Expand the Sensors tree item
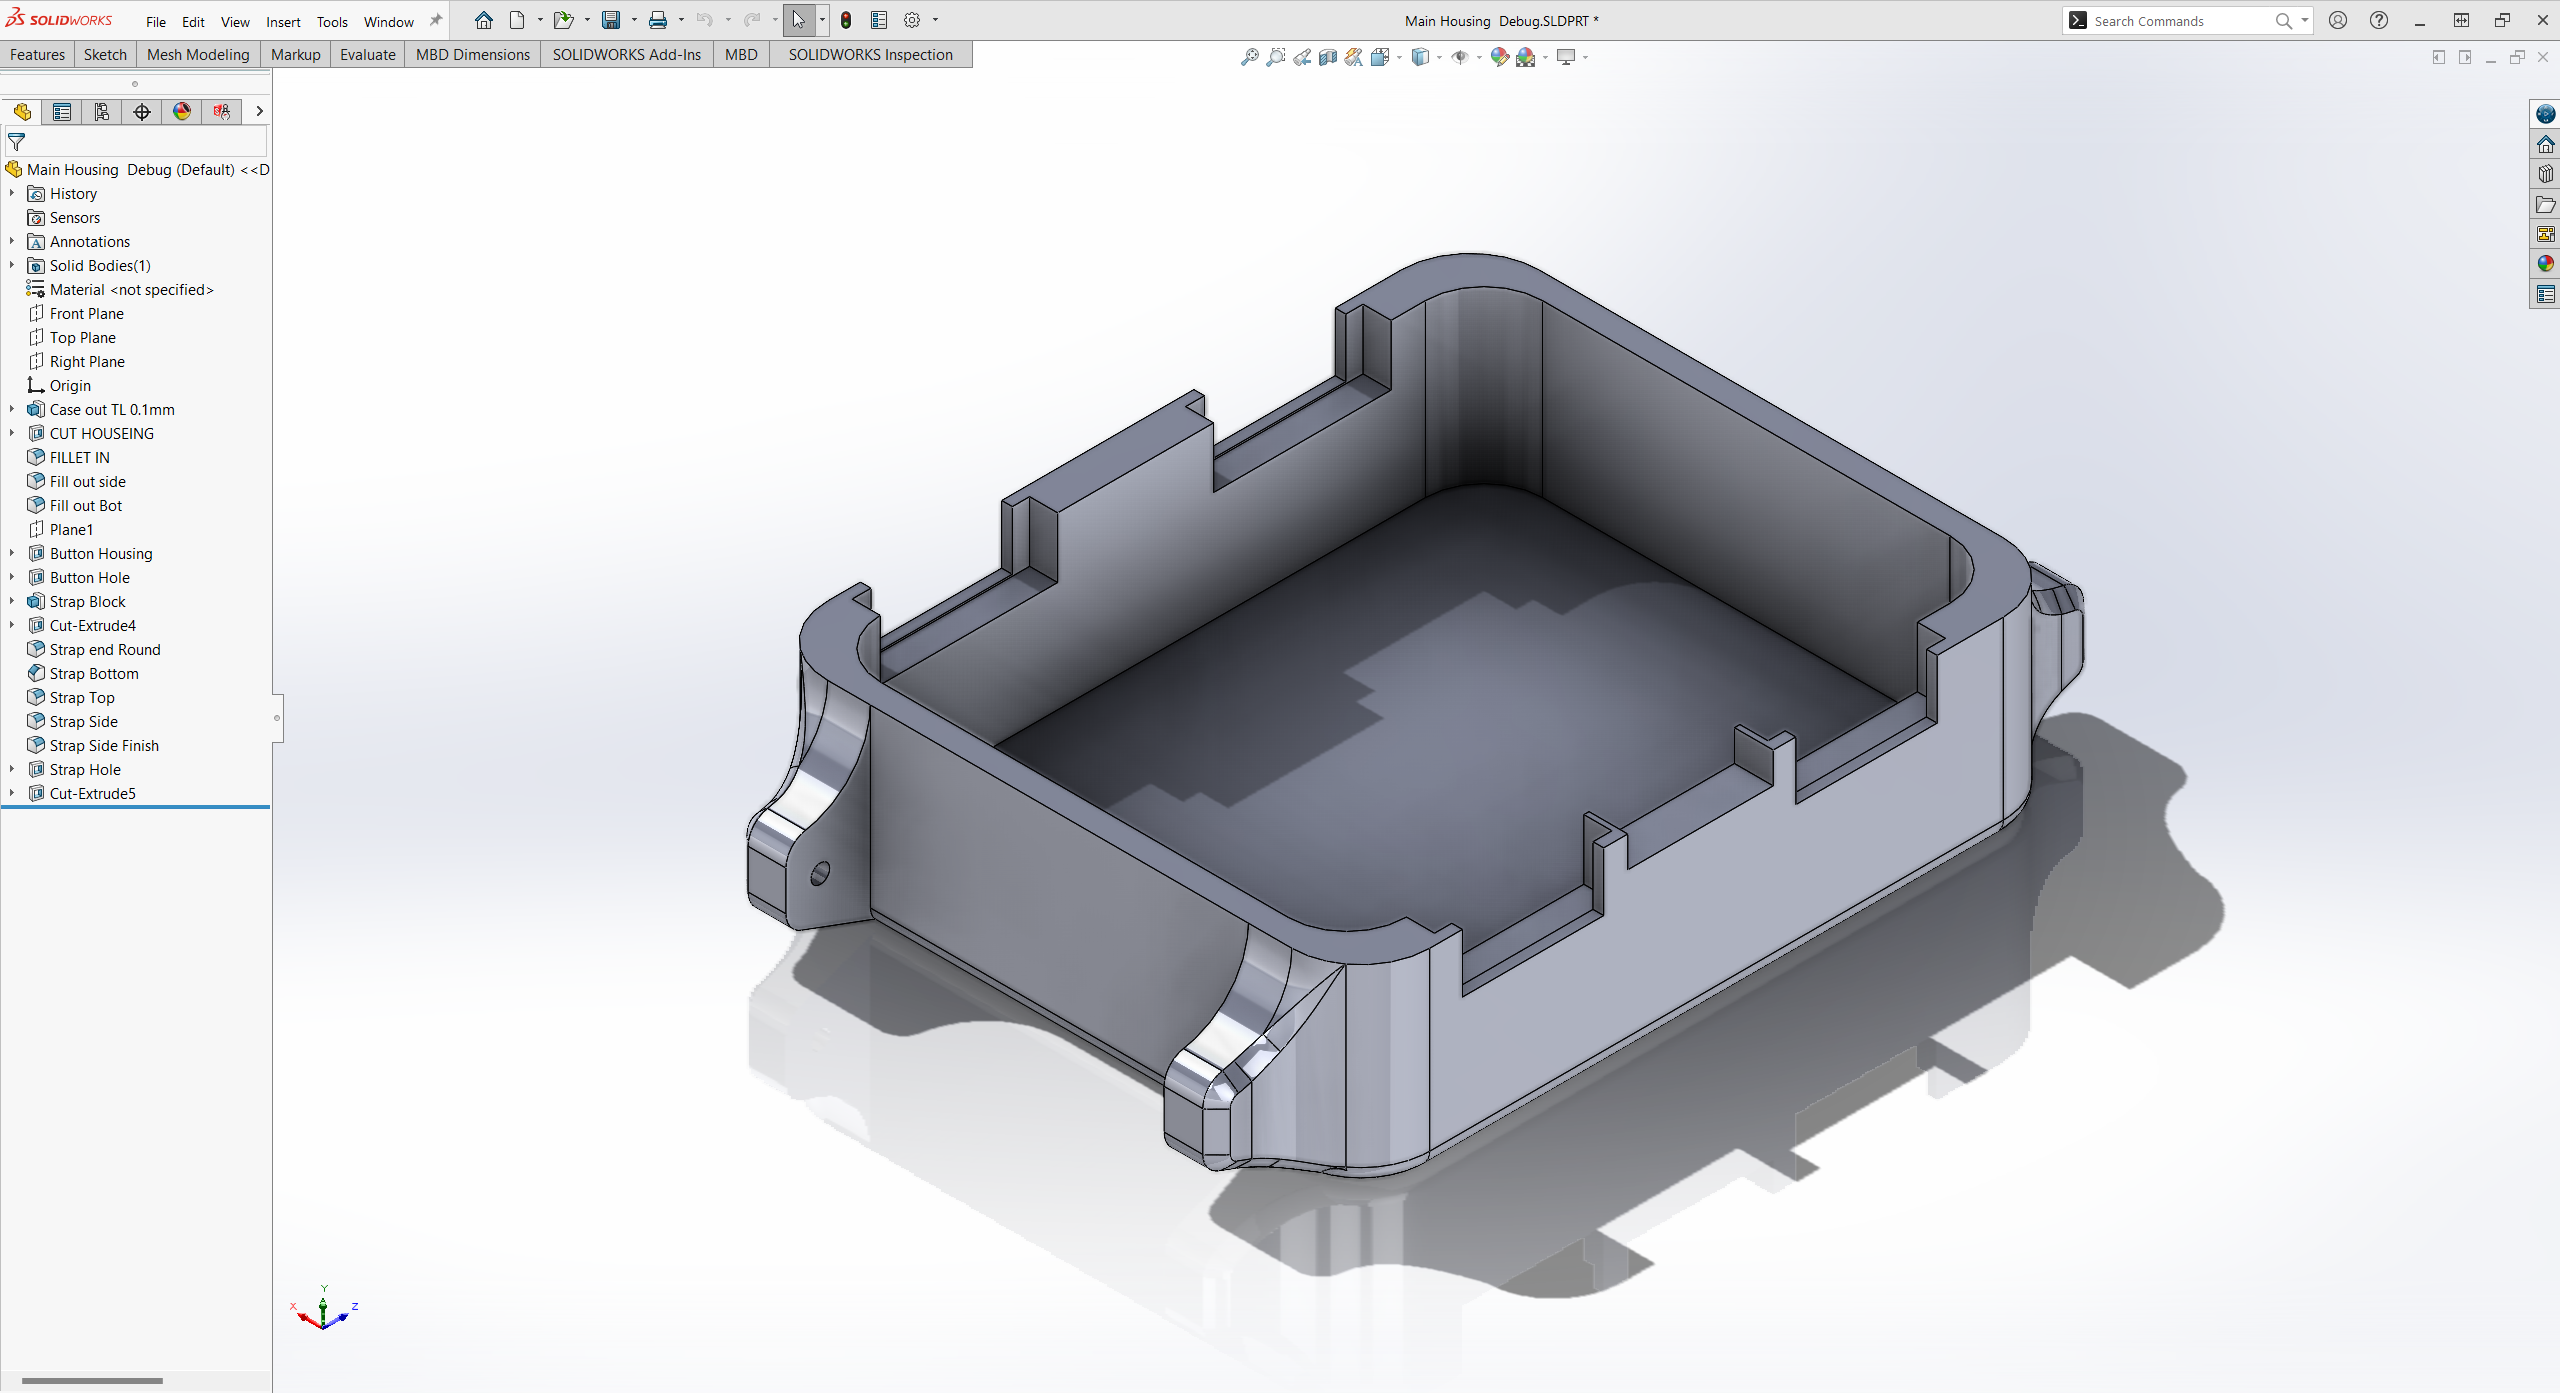This screenshot has width=2560, height=1393. click(12, 216)
